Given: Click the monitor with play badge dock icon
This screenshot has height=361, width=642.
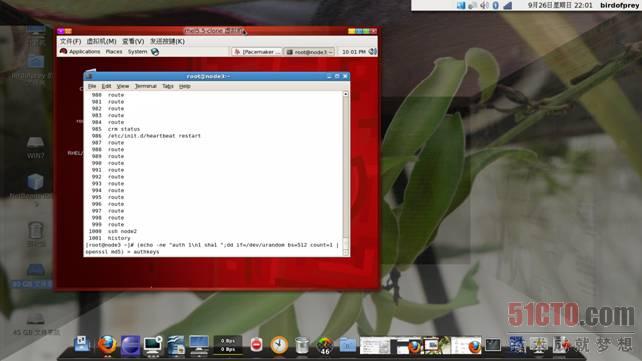Looking at the screenshot, I should point(153,346).
